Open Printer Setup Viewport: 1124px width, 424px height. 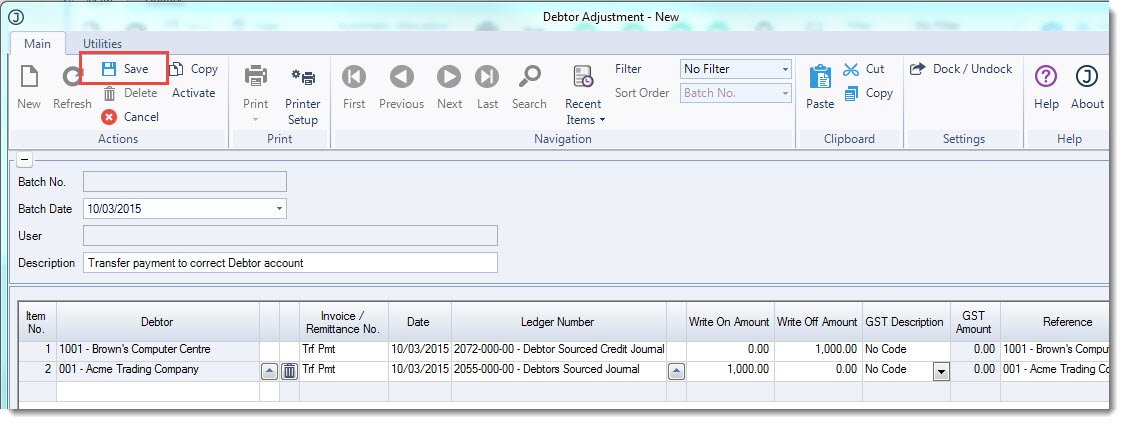tap(303, 97)
